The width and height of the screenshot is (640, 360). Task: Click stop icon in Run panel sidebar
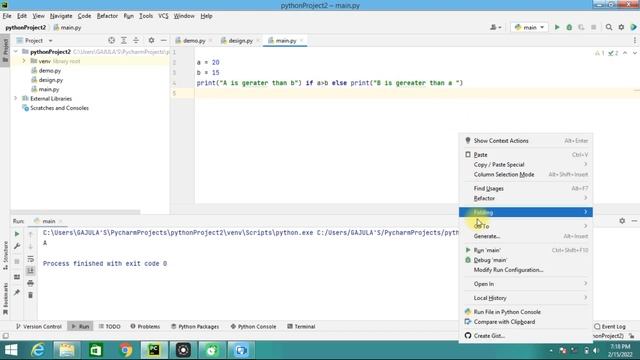click(x=17, y=261)
